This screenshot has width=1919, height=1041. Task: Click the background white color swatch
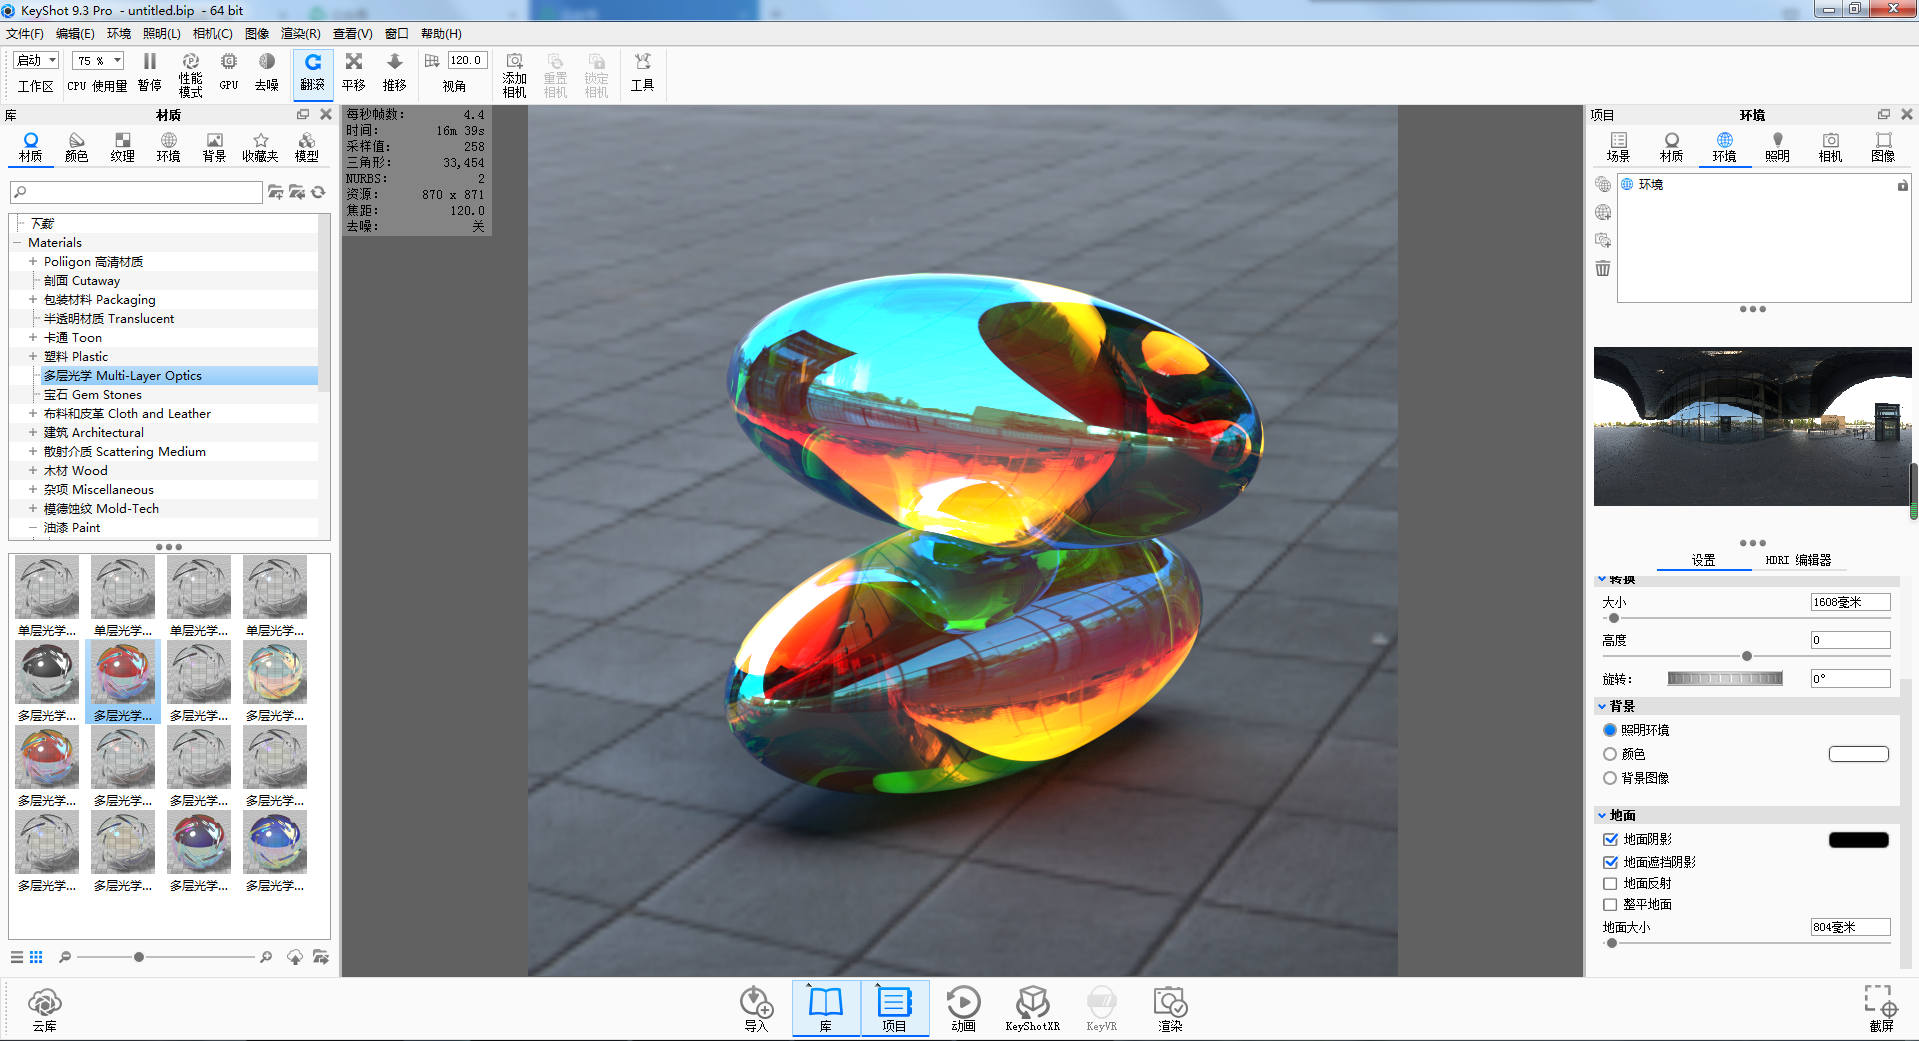pos(1858,754)
